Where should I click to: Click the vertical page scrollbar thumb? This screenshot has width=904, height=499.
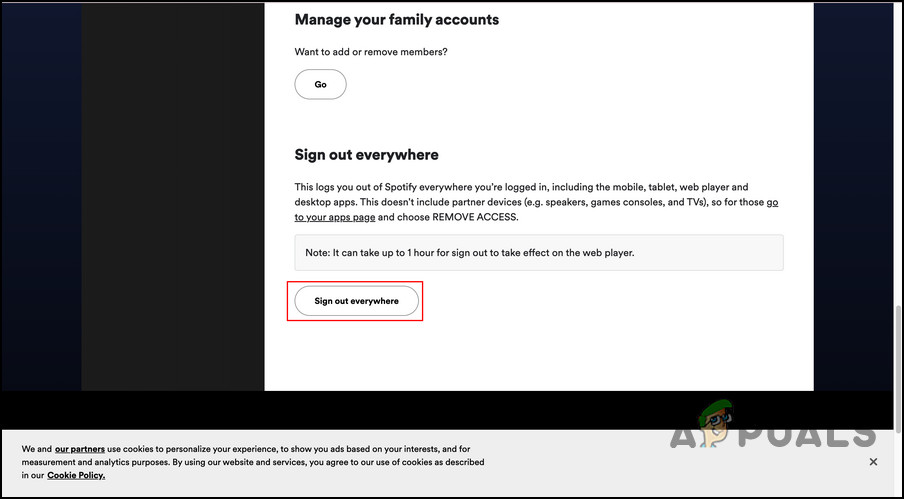pyautogui.click(x=897, y=360)
